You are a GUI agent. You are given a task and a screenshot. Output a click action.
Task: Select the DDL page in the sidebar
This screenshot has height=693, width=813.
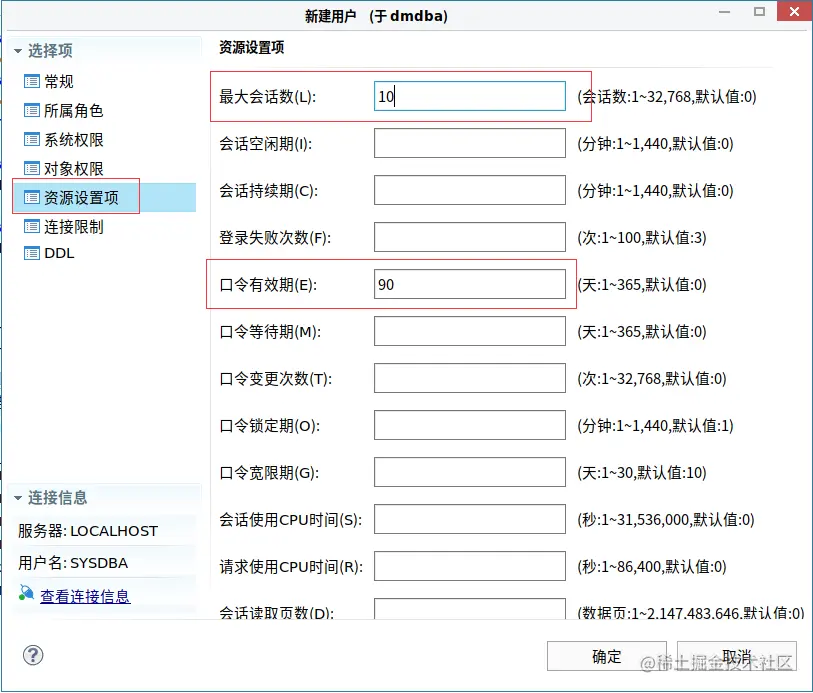[52, 253]
